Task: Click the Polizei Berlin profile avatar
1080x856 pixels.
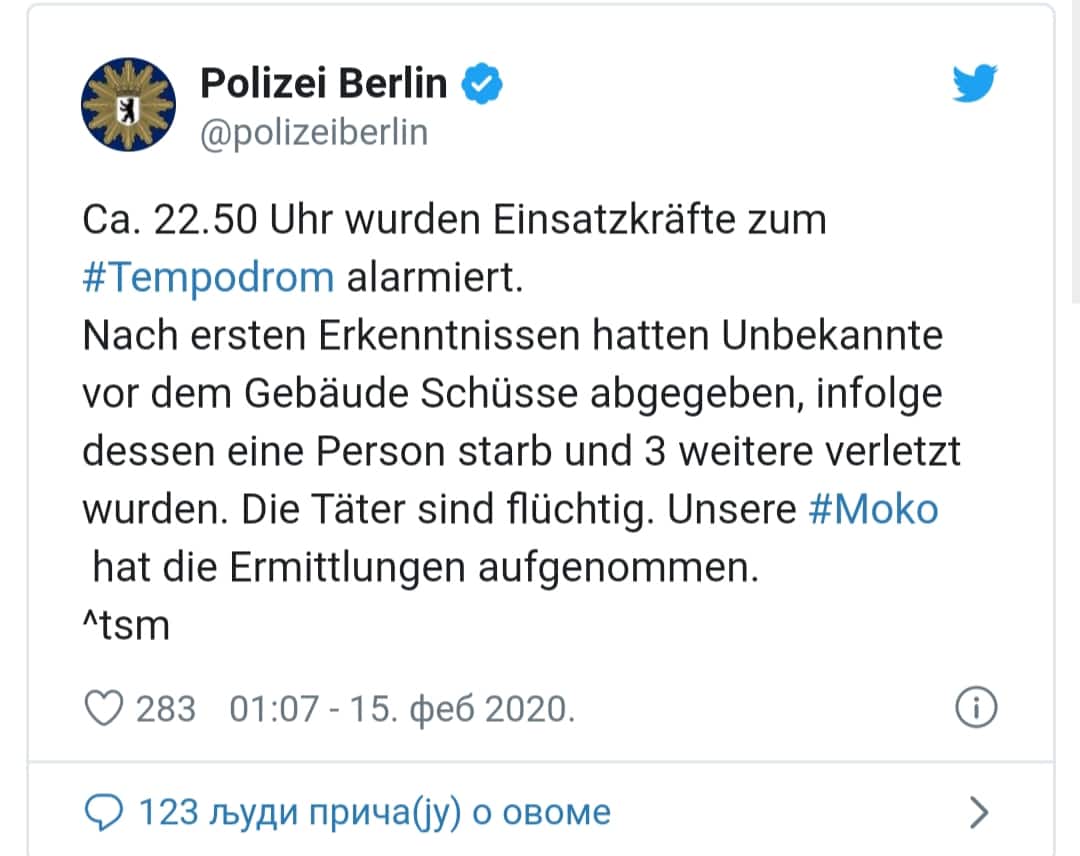Action: [x=127, y=104]
